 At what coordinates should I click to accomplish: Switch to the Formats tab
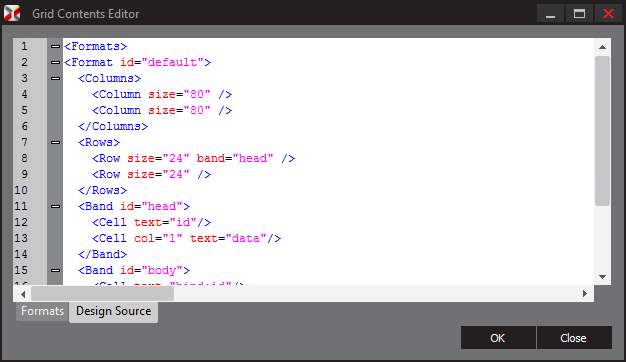[42, 311]
